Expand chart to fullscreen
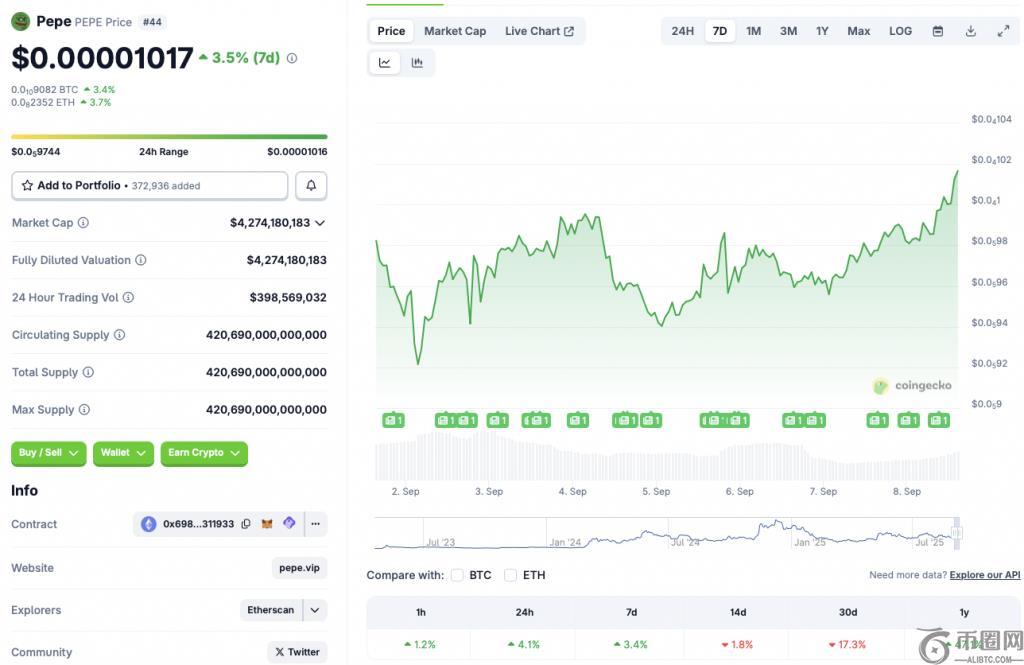Screen dimensions: 1024x665 click(1003, 31)
